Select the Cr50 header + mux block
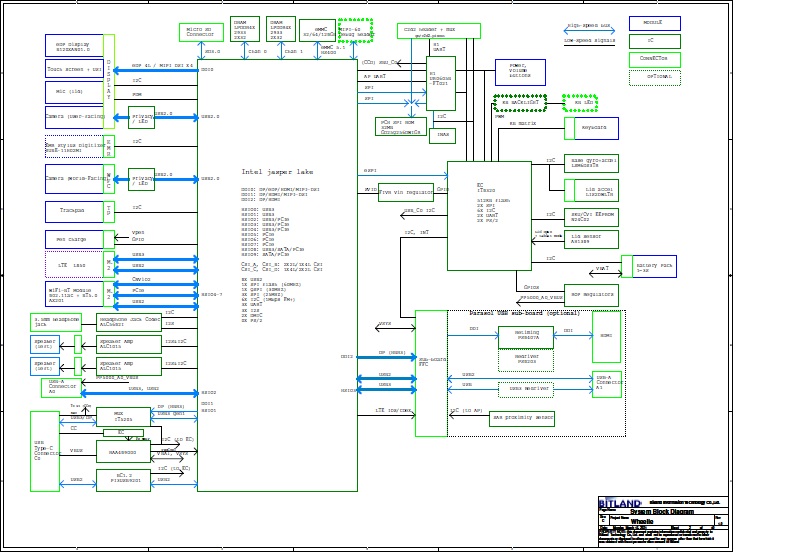 [439, 31]
